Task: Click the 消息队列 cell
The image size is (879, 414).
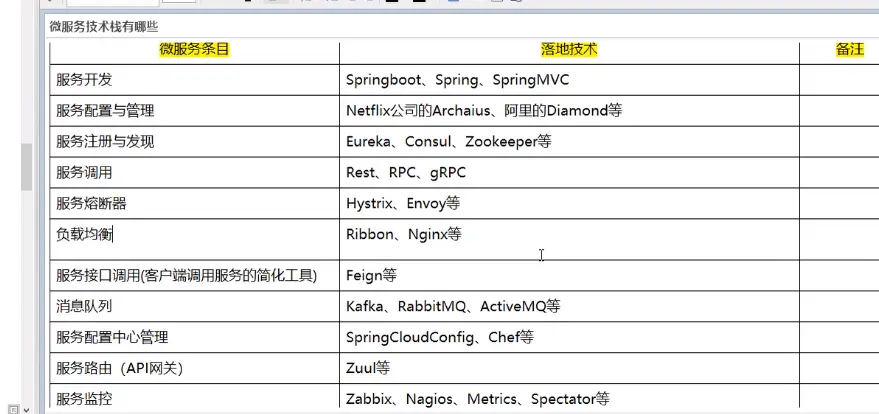Action: click(195, 306)
